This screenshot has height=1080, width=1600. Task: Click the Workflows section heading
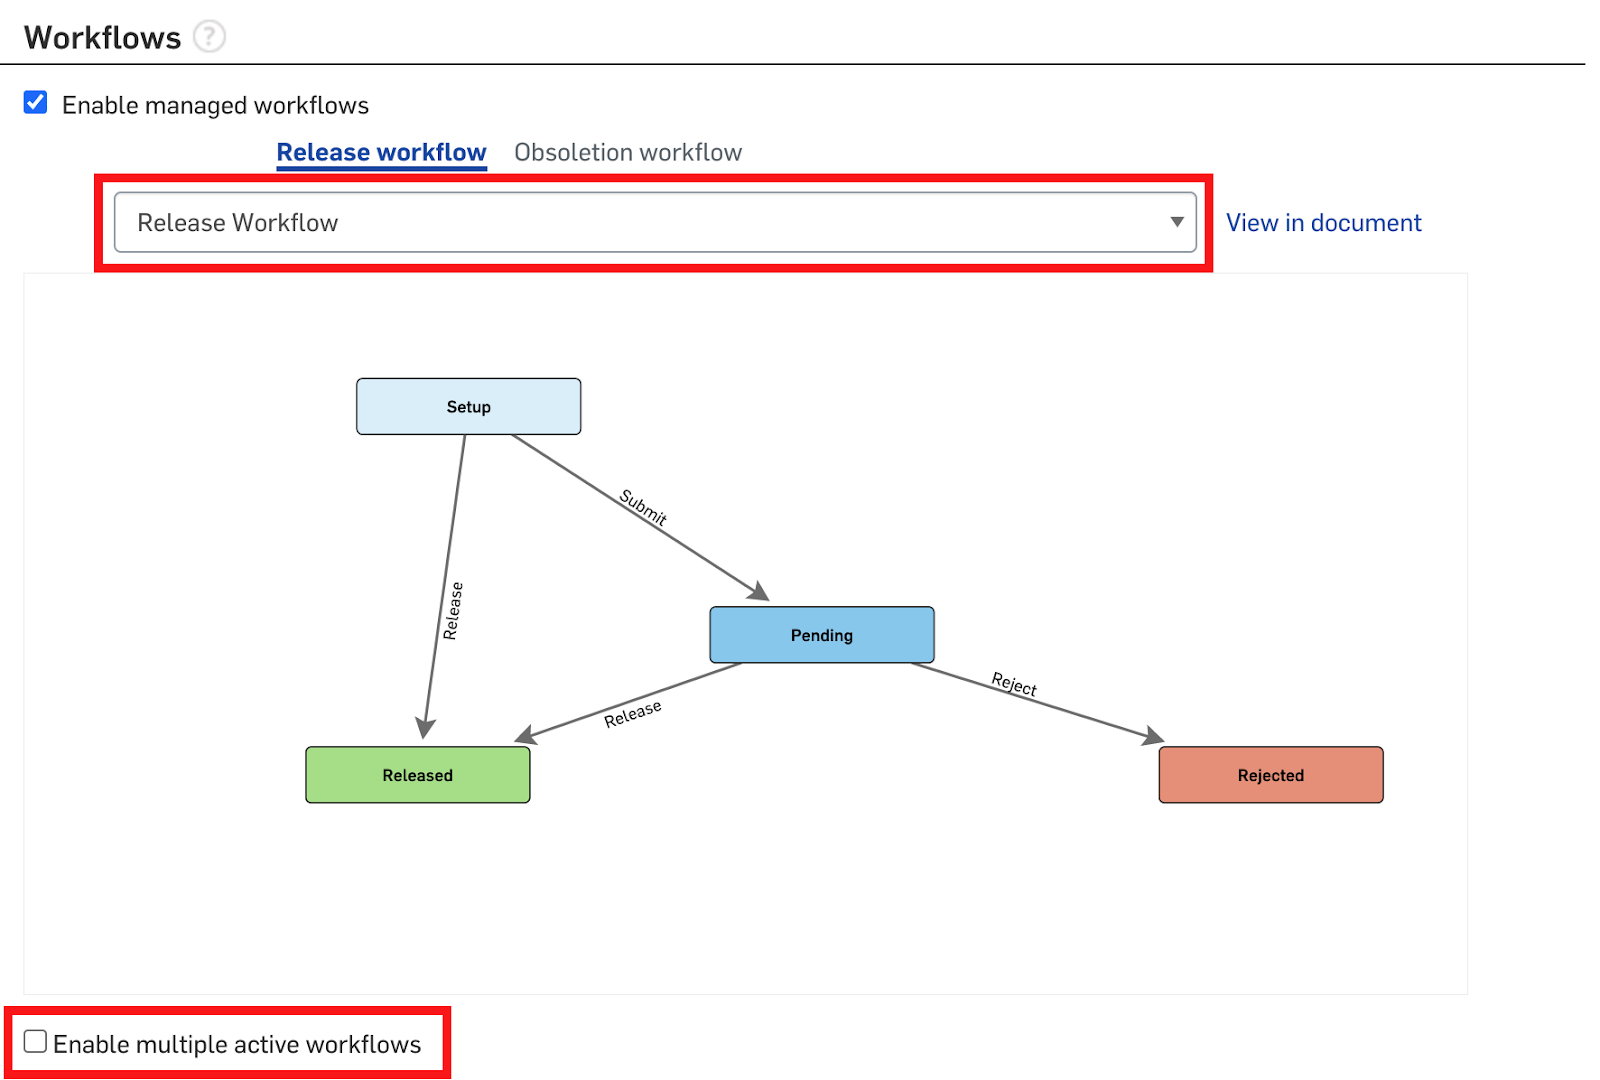pyautogui.click(x=103, y=37)
